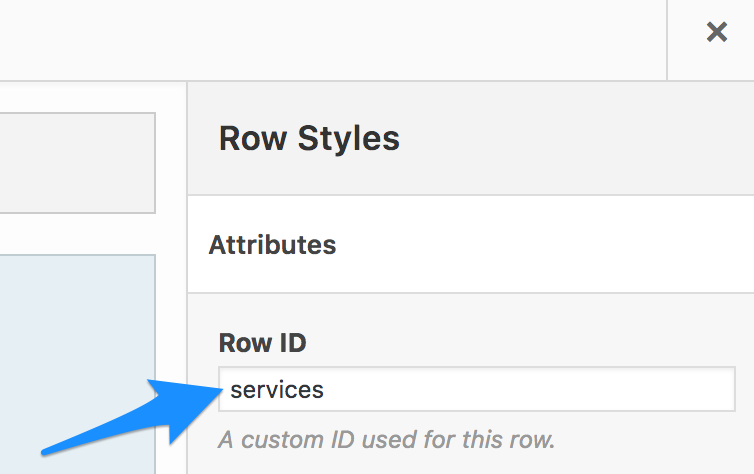Click the white gutter between row boxes
This screenshot has width=754, height=474.
(77, 234)
